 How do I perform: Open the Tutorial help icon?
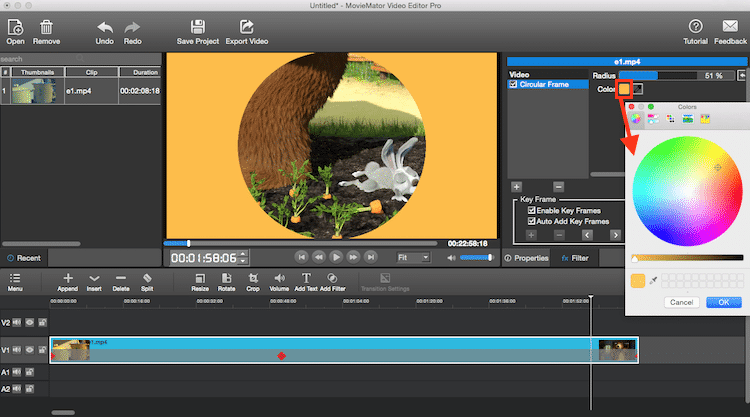[x=695, y=32]
